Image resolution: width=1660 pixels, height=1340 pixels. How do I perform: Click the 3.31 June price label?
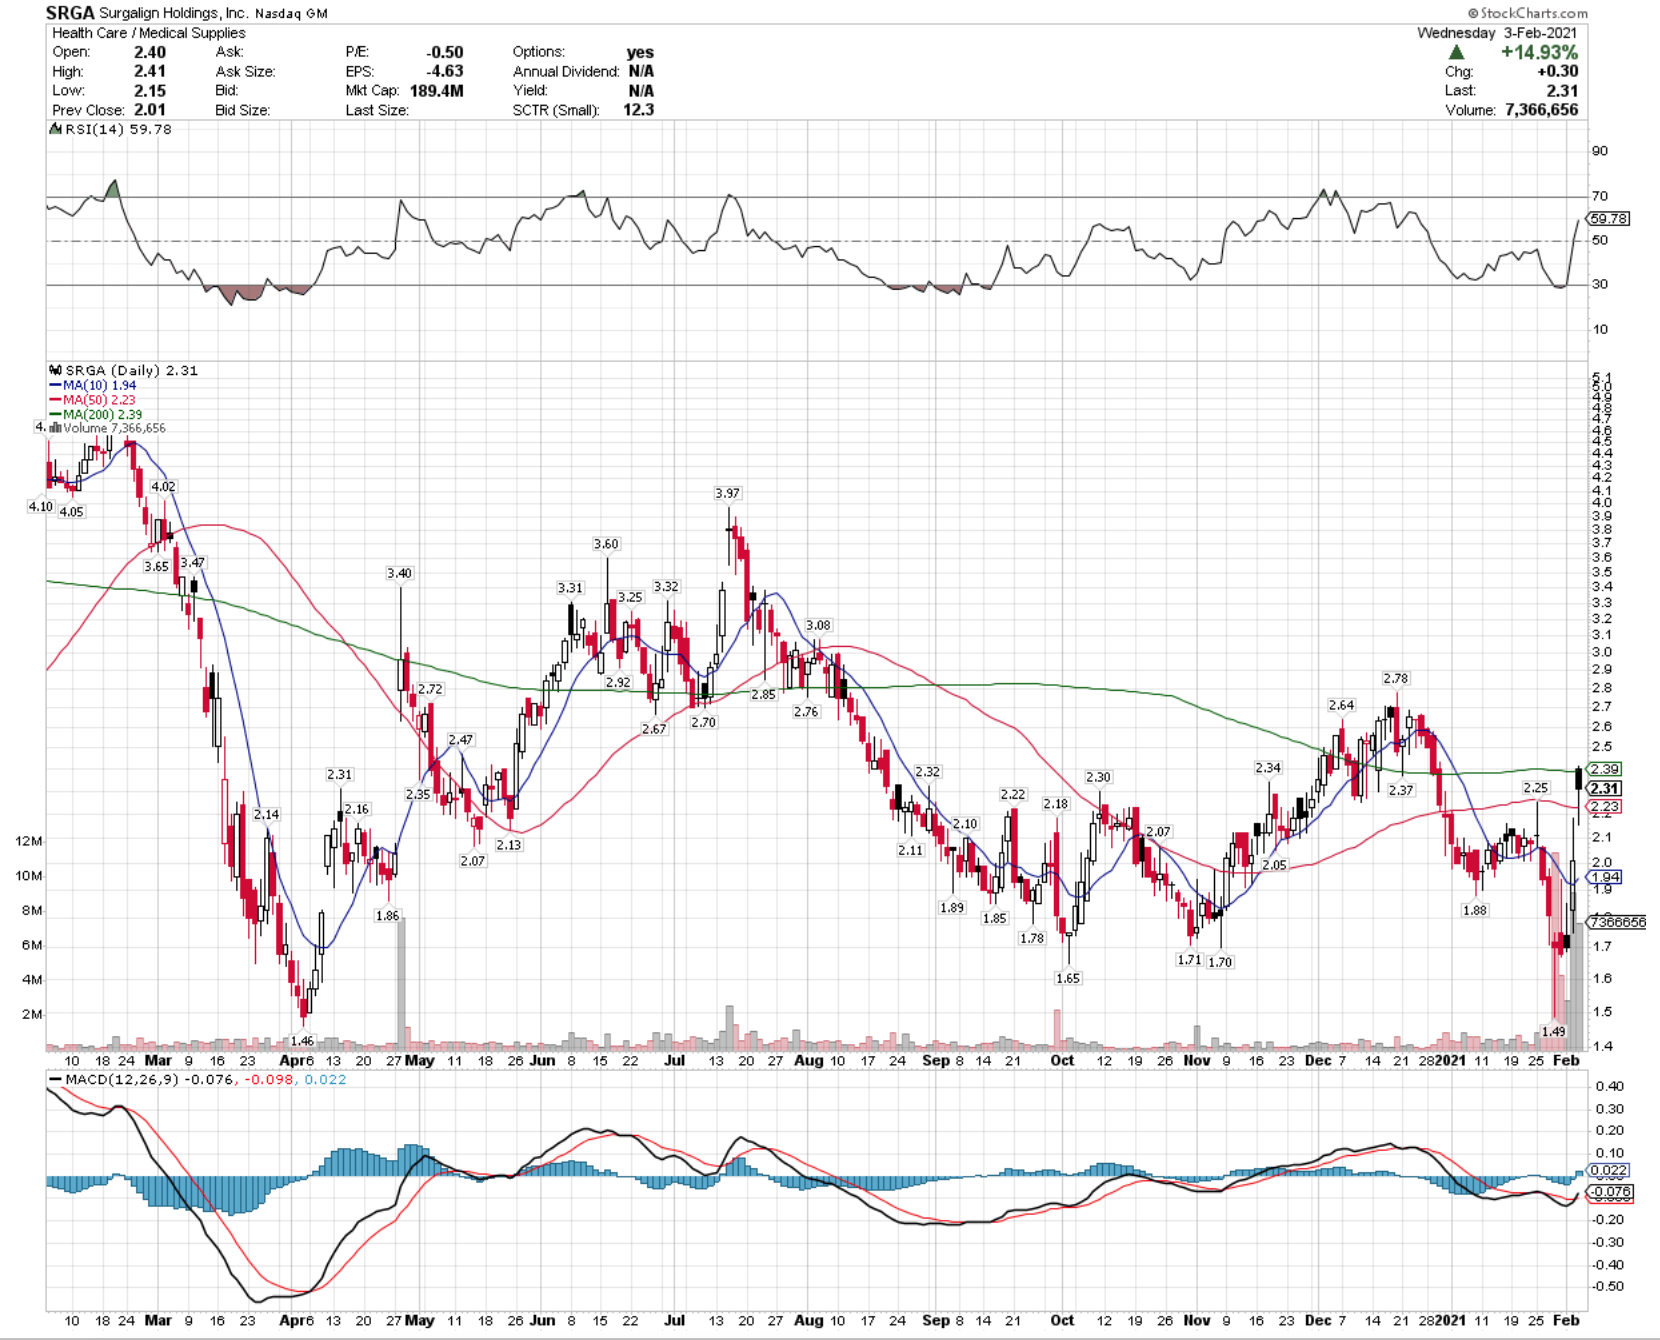point(570,588)
